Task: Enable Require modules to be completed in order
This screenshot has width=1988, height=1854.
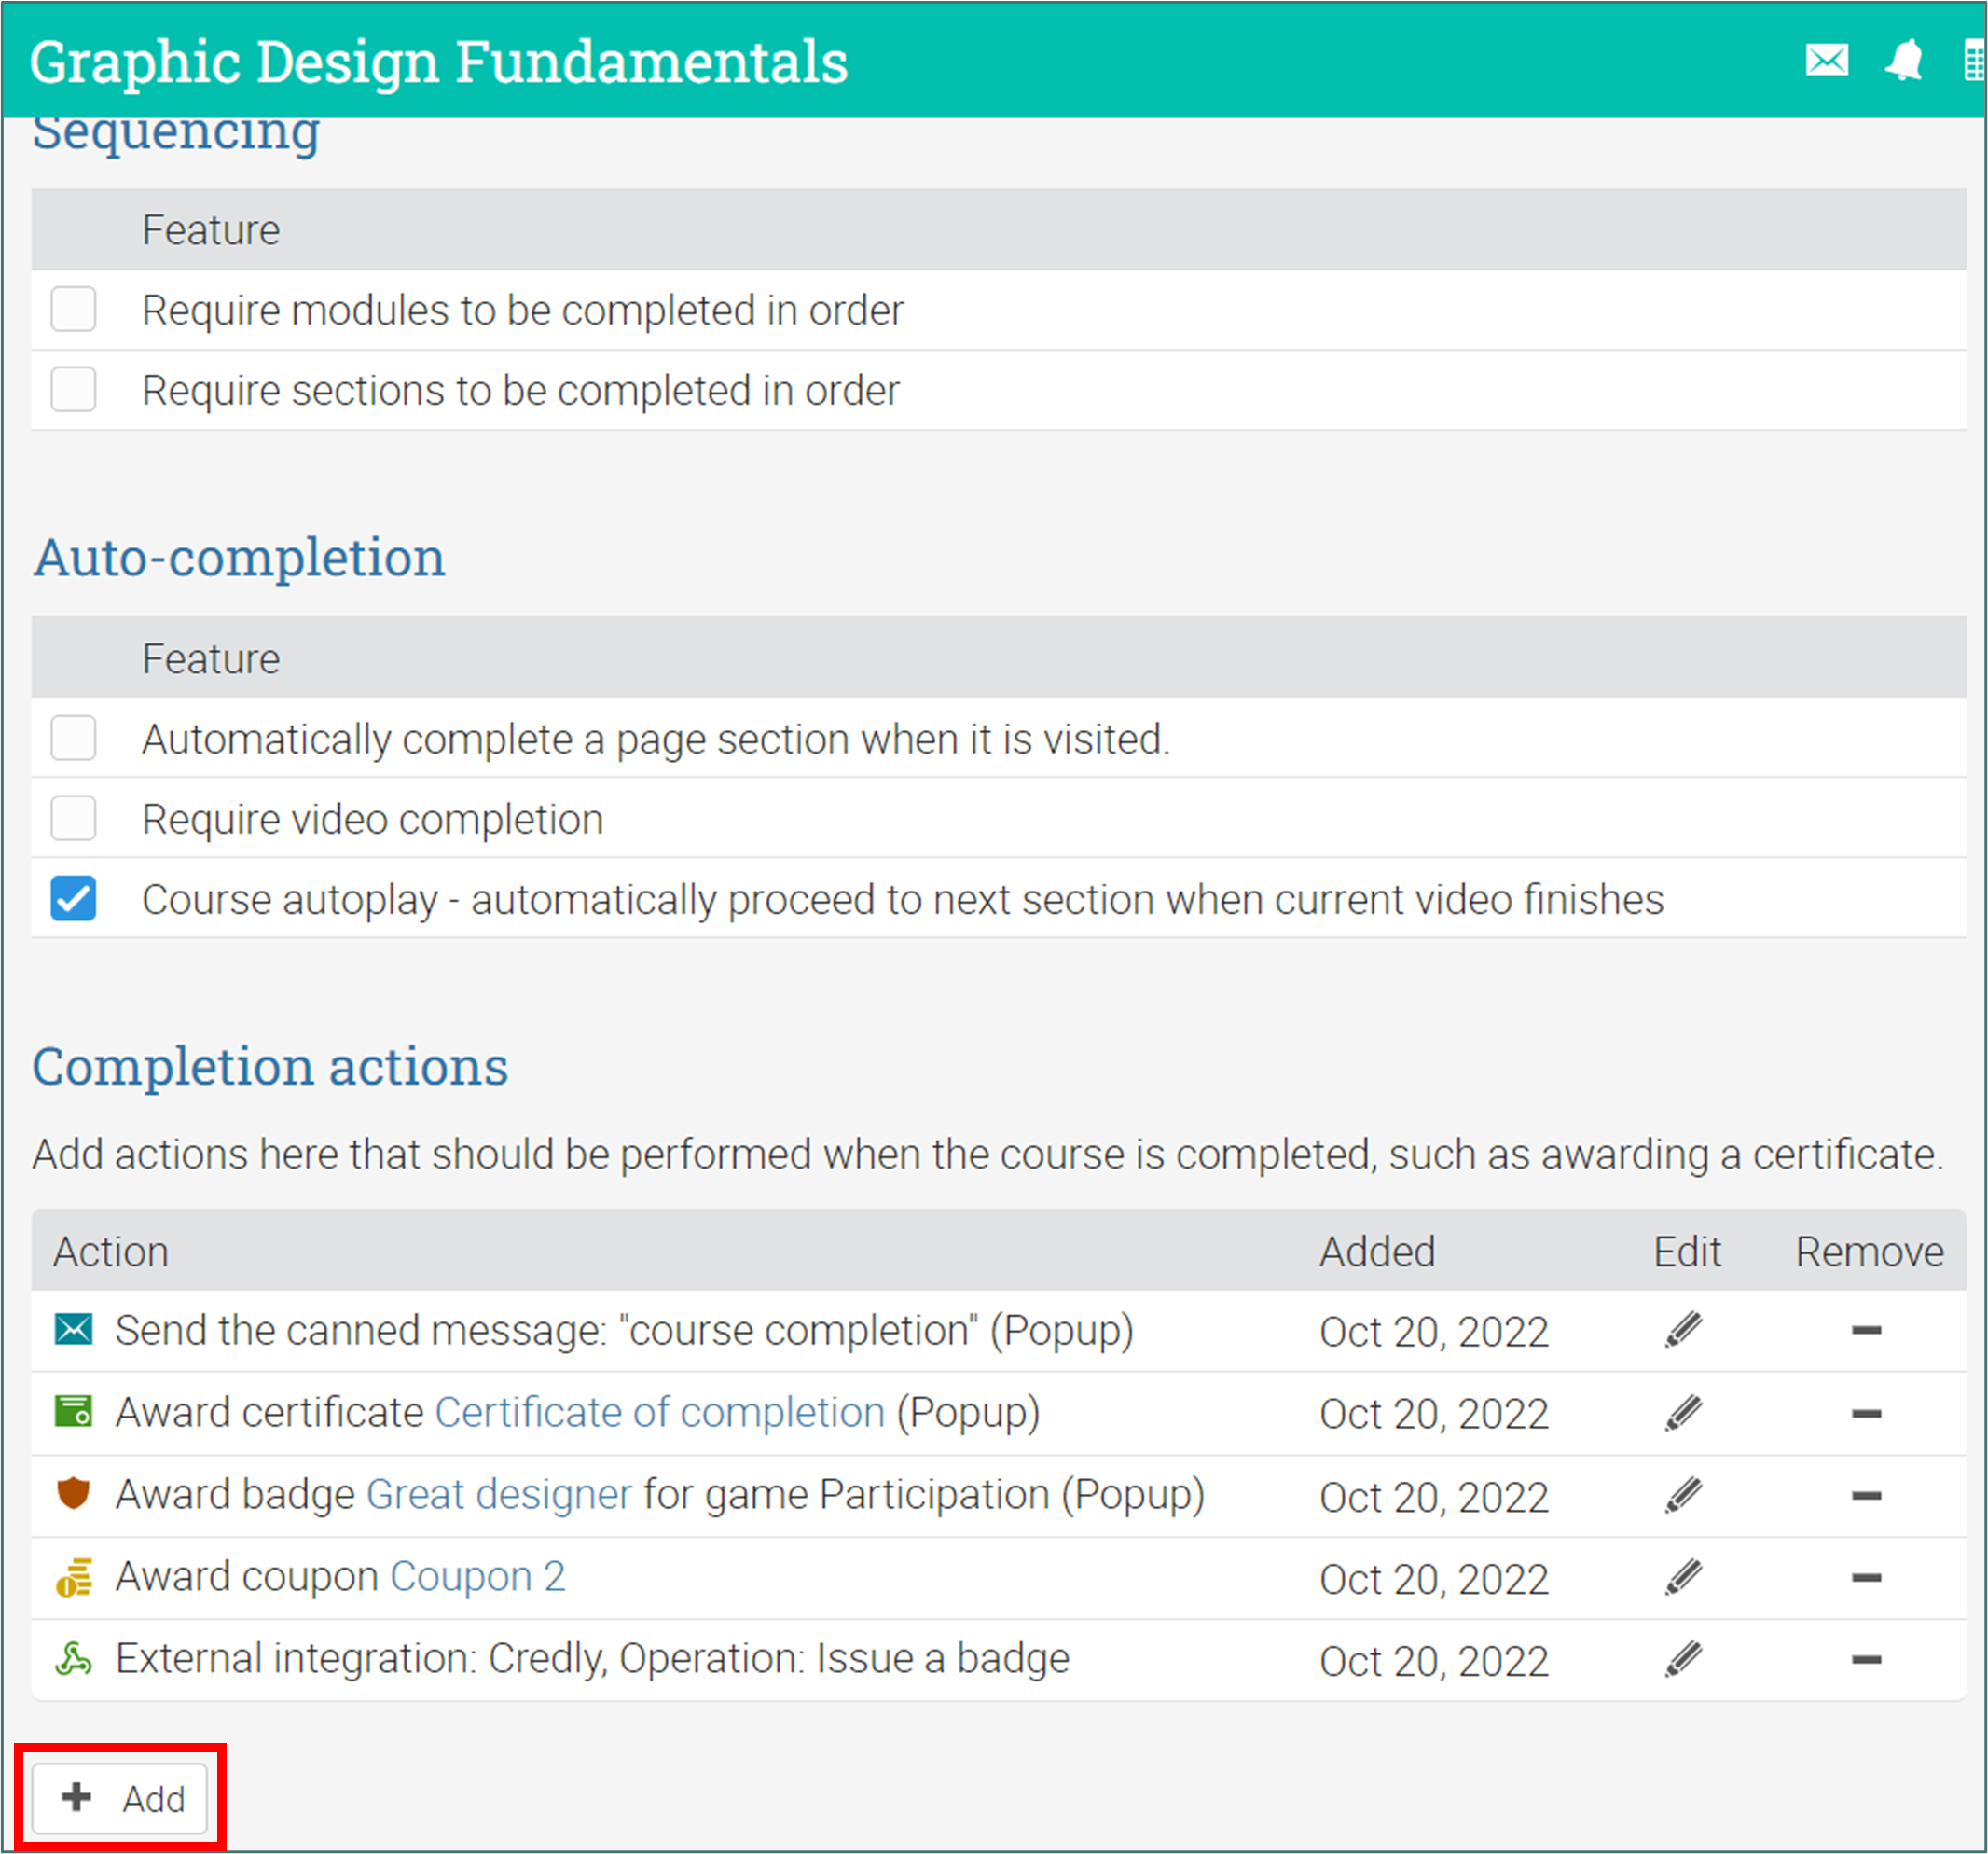Action: pos(73,309)
